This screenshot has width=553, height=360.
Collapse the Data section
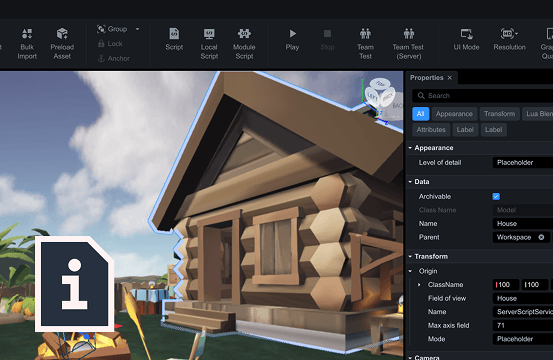point(410,182)
